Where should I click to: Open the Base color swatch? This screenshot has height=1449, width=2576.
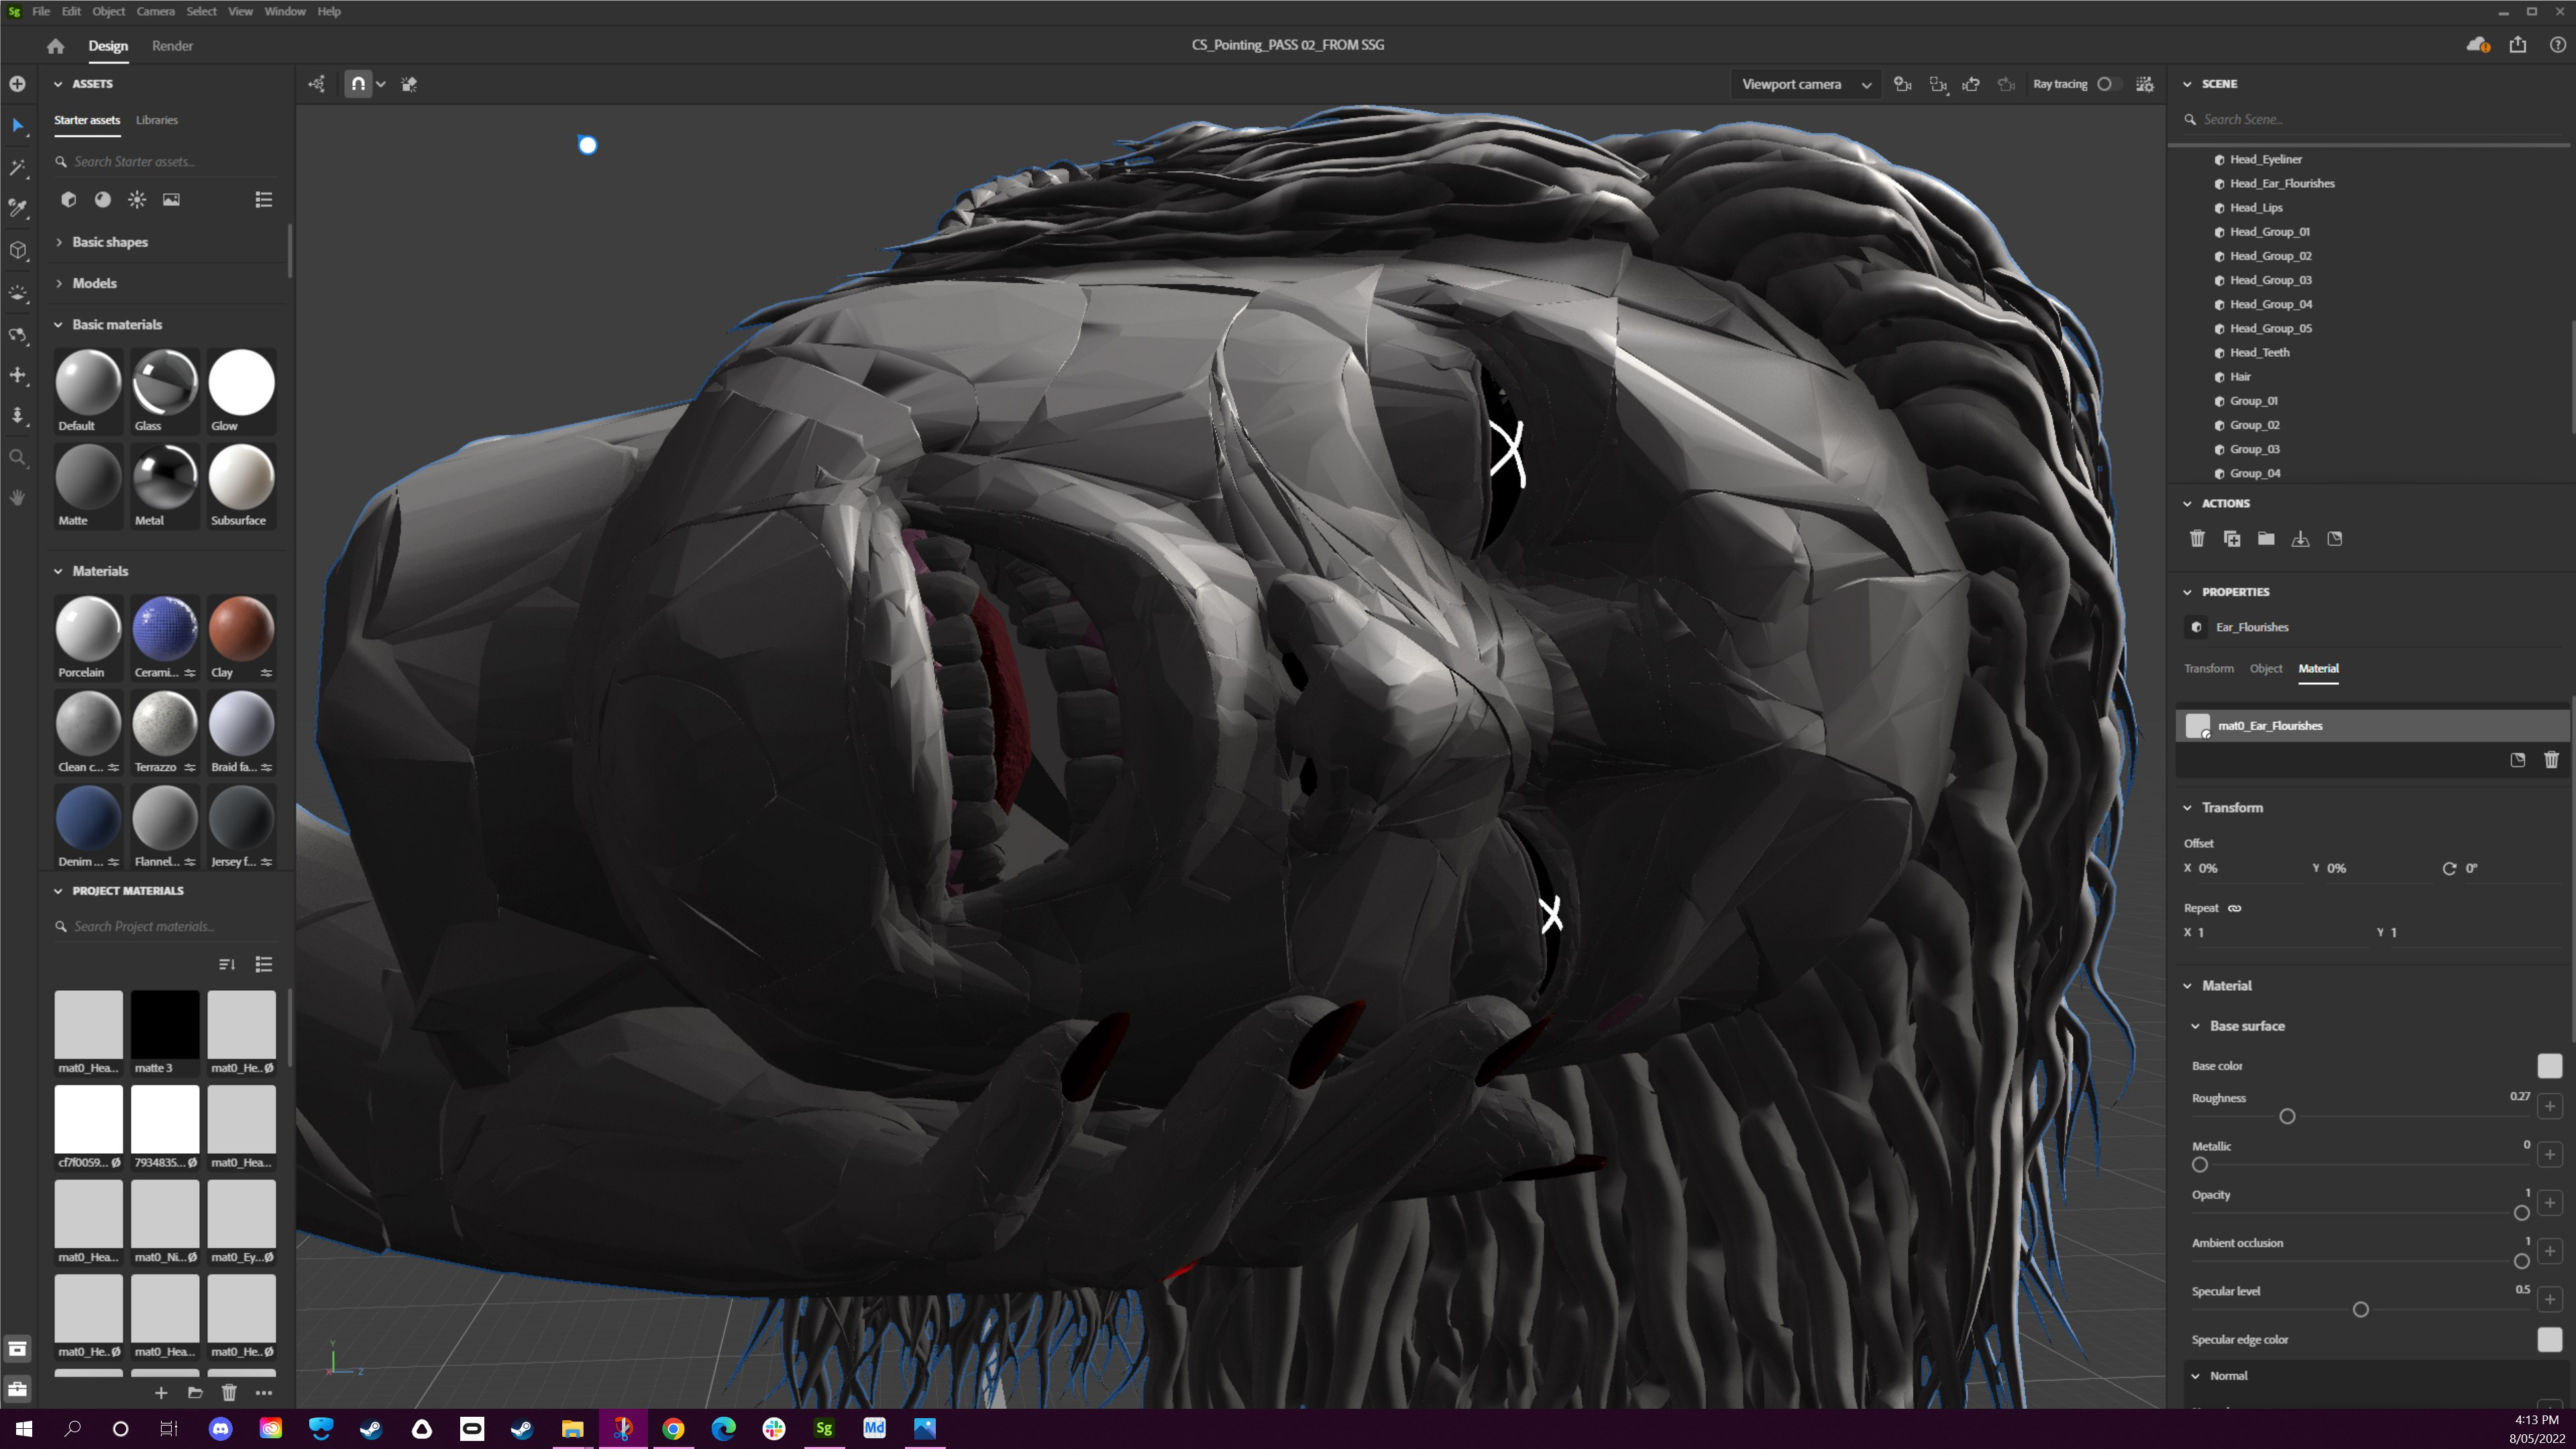pyautogui.click(x=2549, y=1066)
